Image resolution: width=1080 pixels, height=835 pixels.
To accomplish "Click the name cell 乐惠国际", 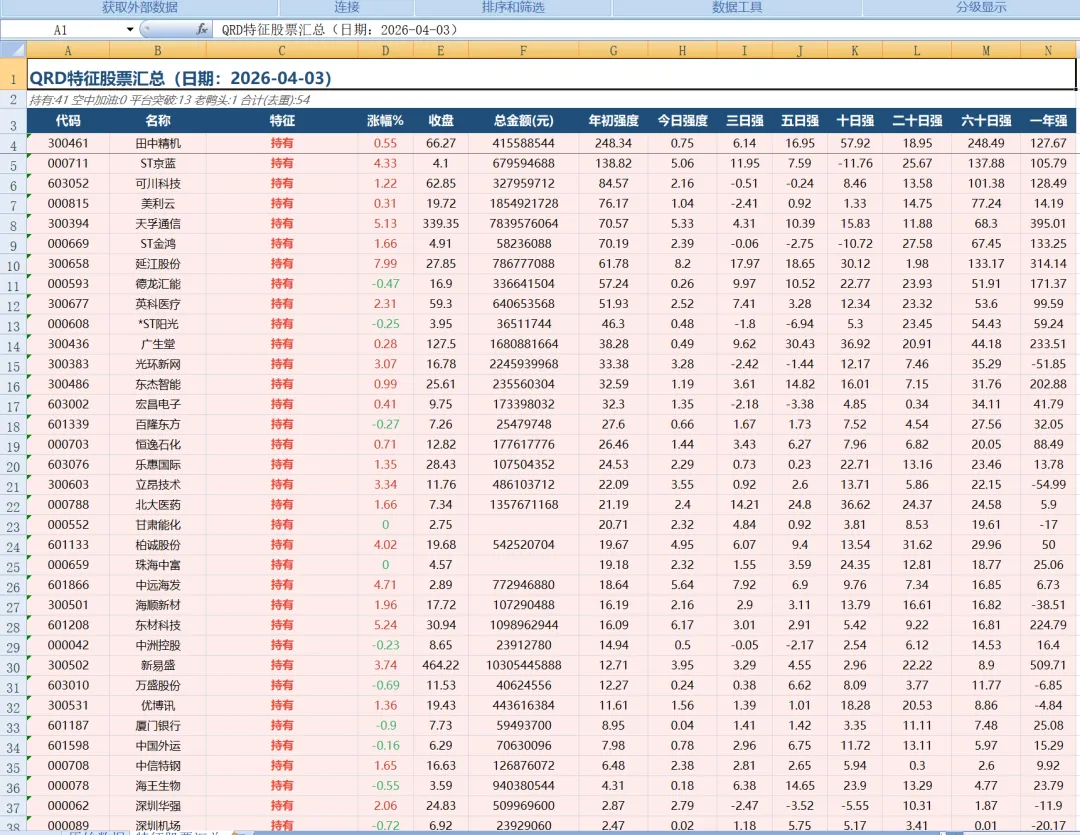I will [158, 464].
